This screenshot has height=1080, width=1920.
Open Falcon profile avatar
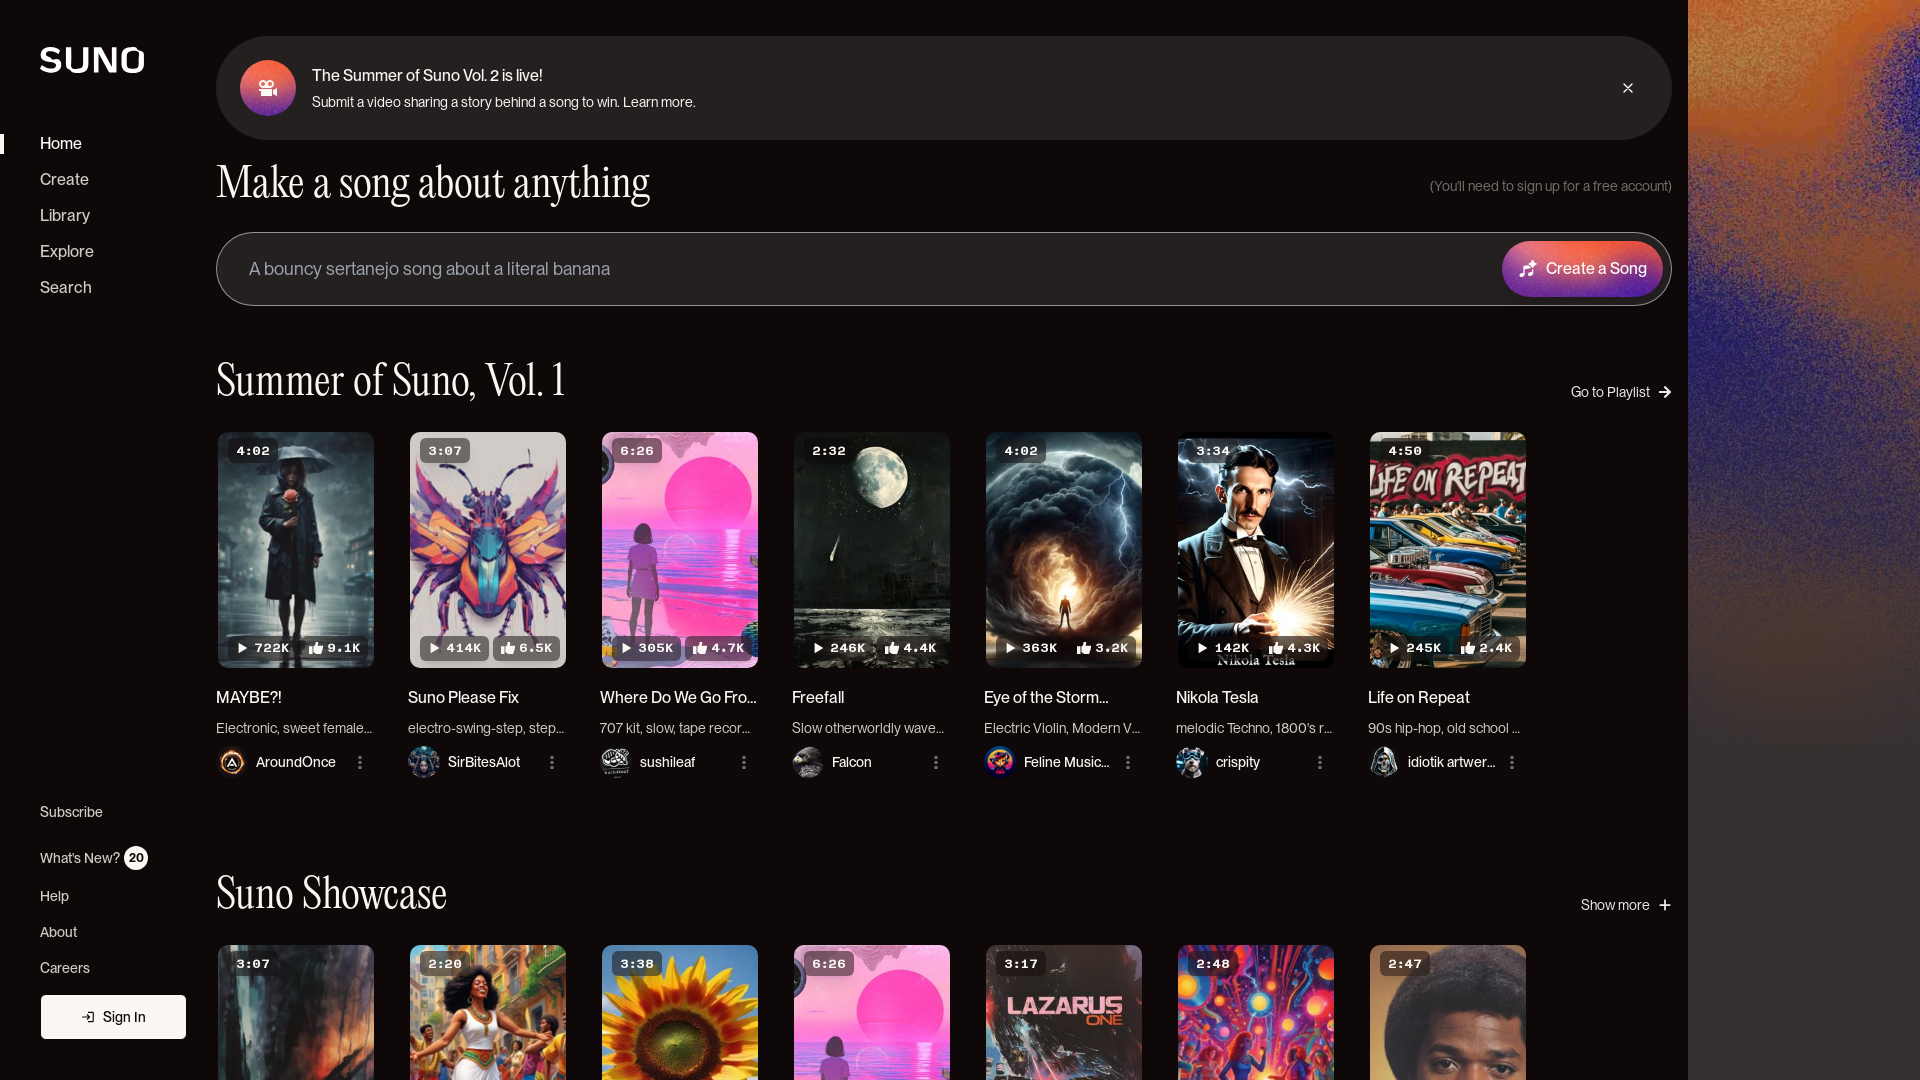[x=808, y=762]
